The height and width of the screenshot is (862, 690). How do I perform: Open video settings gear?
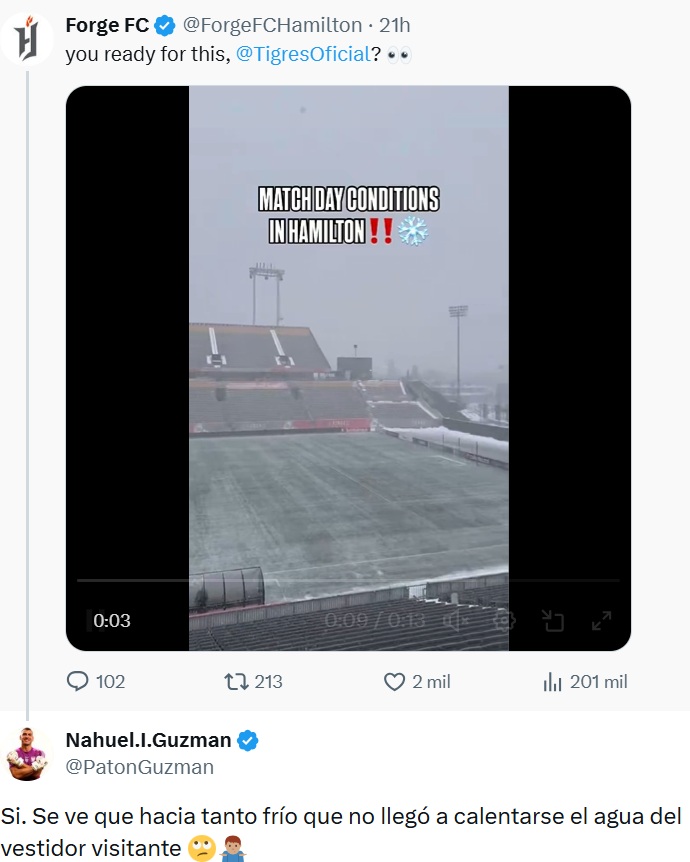[x=505, y=620]
